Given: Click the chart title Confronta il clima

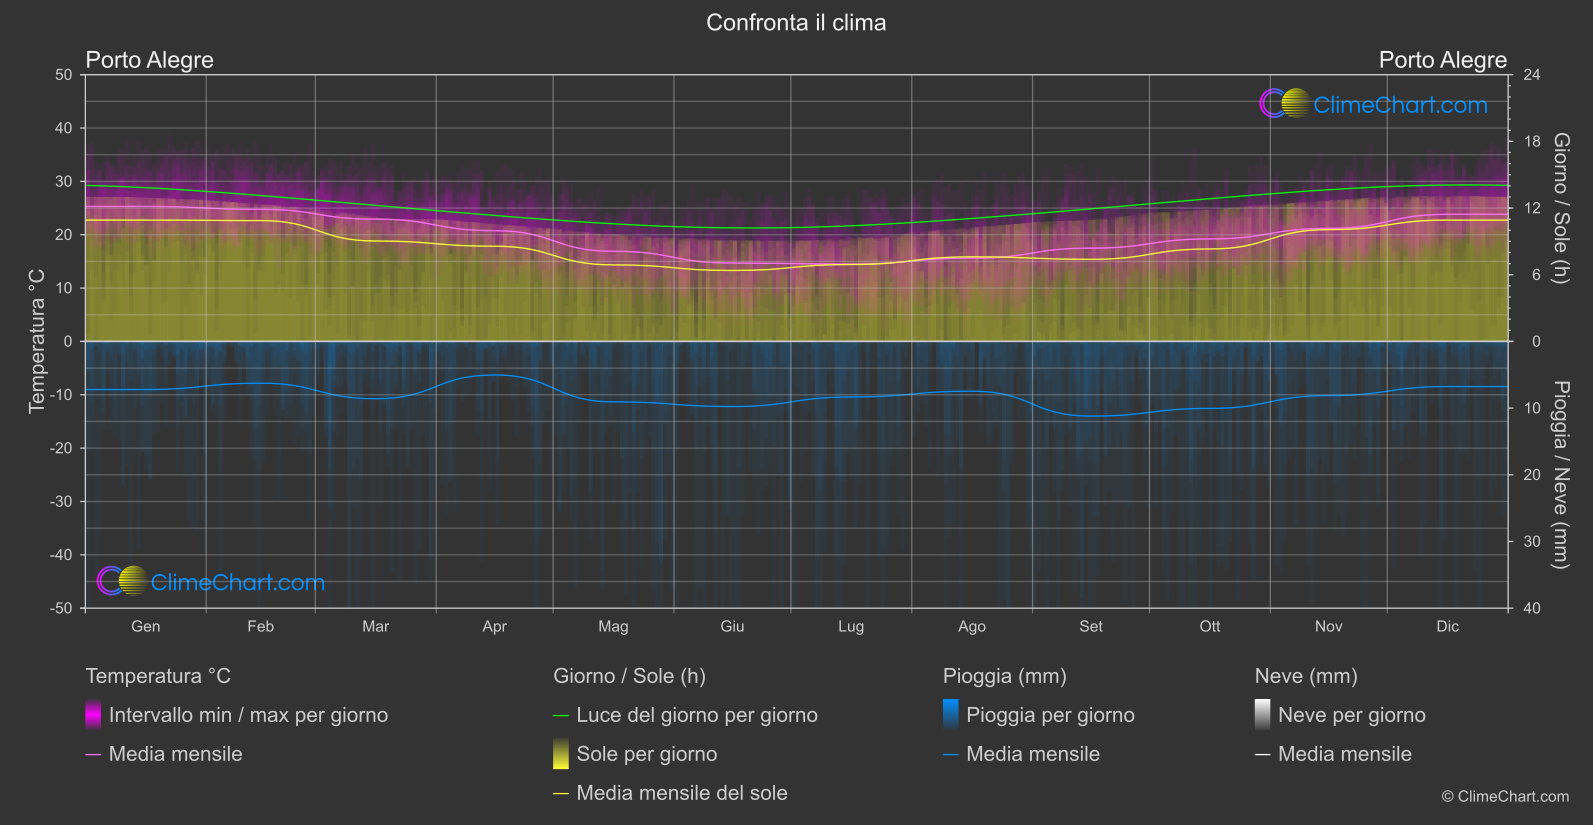Looking at the screenshot, I should (796, 23).
